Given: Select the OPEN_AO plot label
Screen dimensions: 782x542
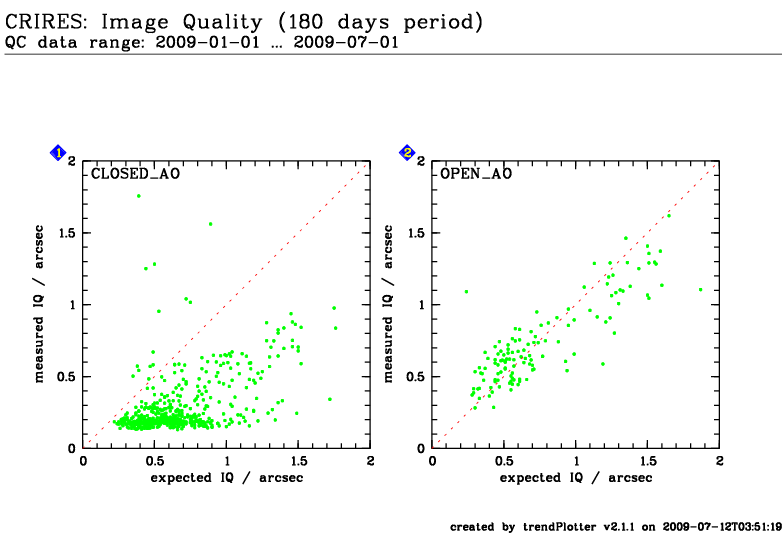Looking at the screenshot, I should coord(476,174).
